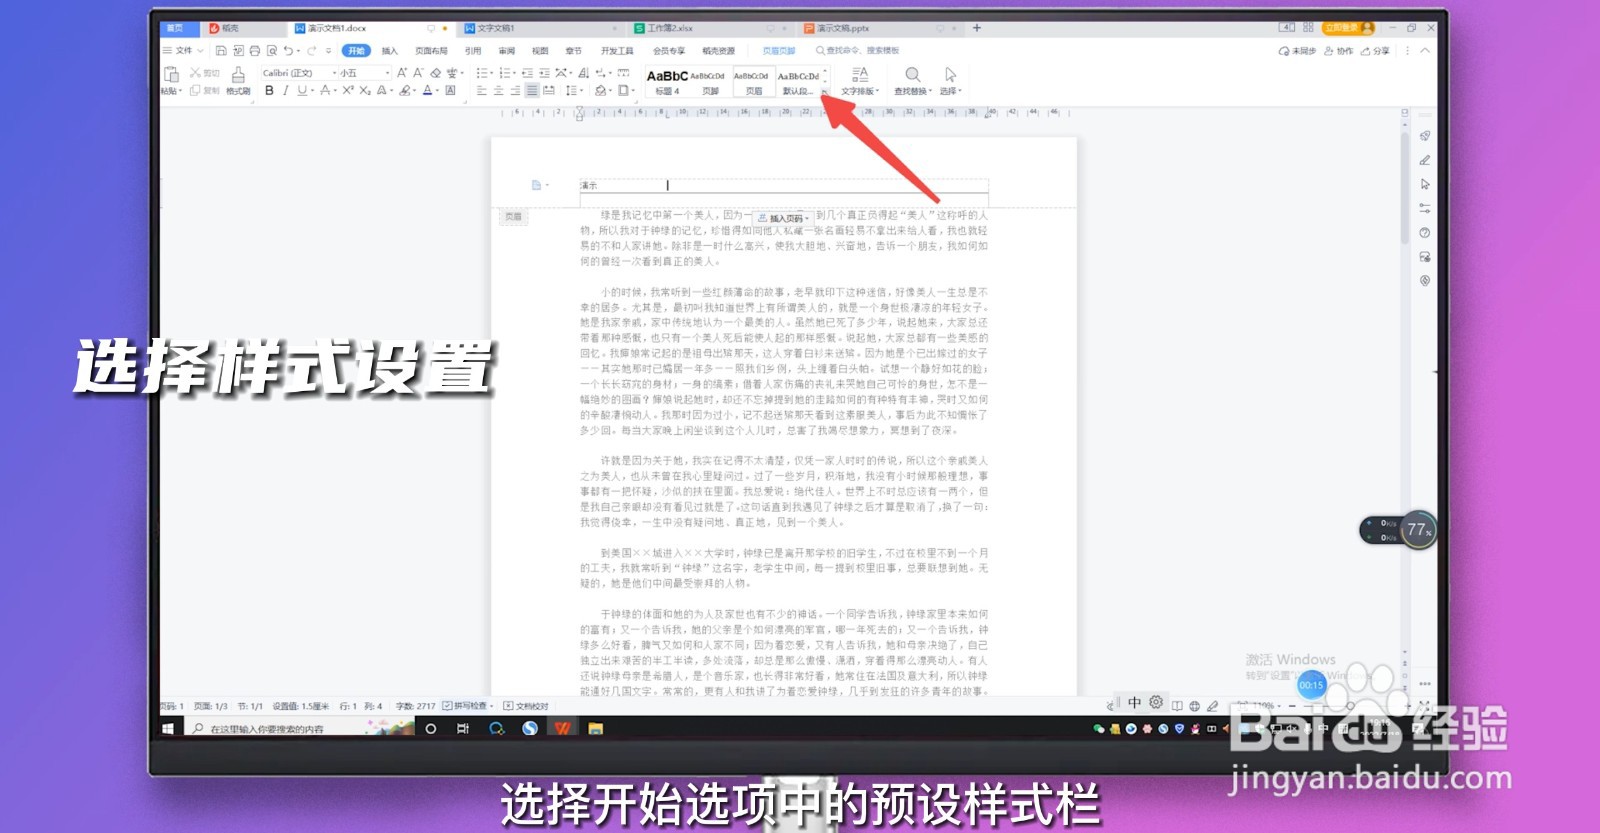Click the Windows Start button

coord(168,728)
